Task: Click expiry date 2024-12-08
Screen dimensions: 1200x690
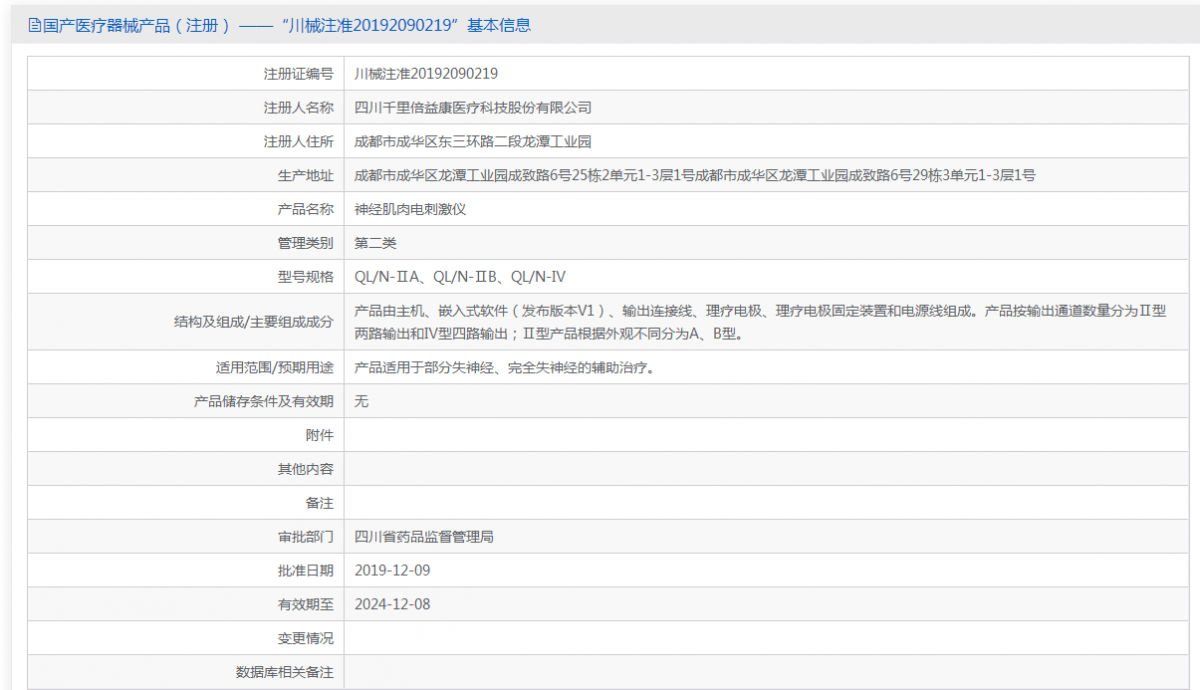Action: [x=393, y=605]
